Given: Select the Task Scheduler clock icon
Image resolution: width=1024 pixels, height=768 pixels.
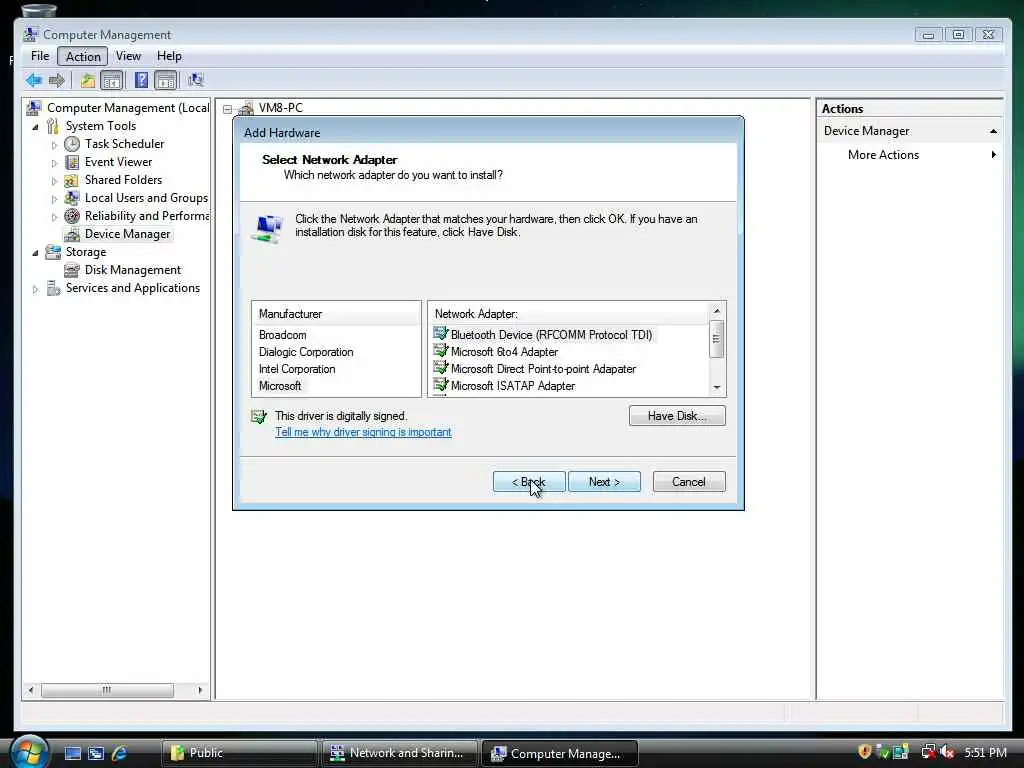Looking at the screenshot, I should (72, 144).
